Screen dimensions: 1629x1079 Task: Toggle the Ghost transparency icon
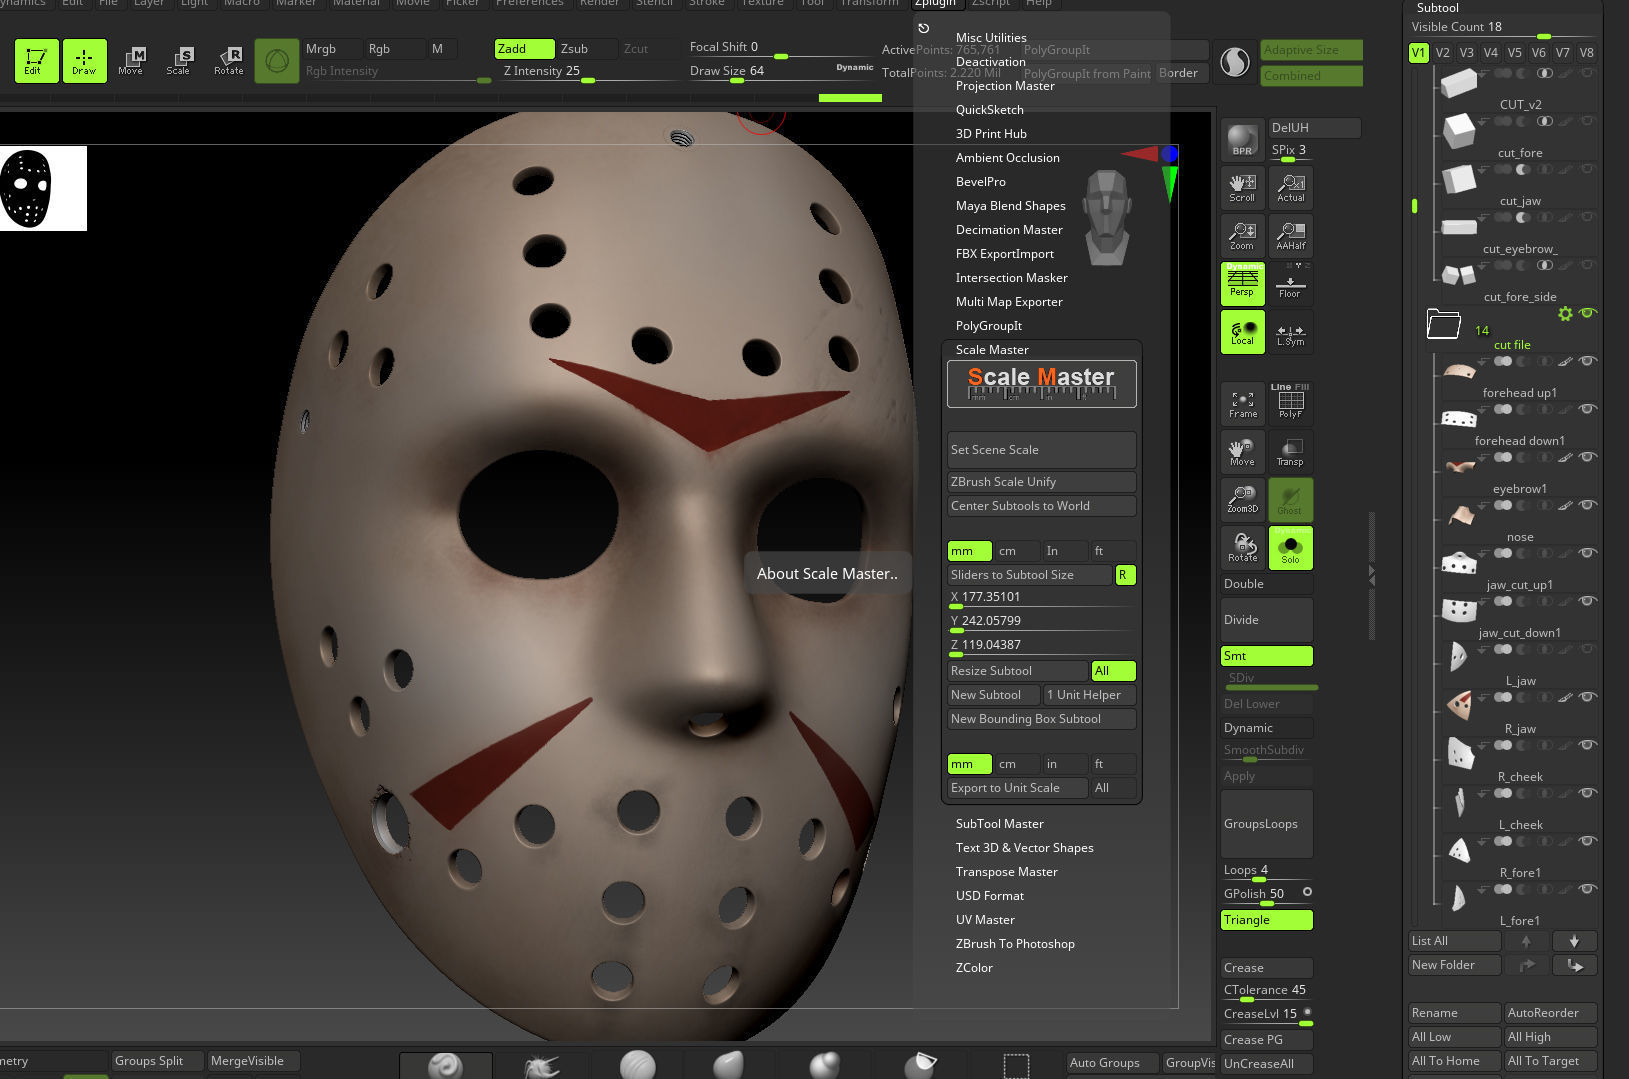(1290, 499)
